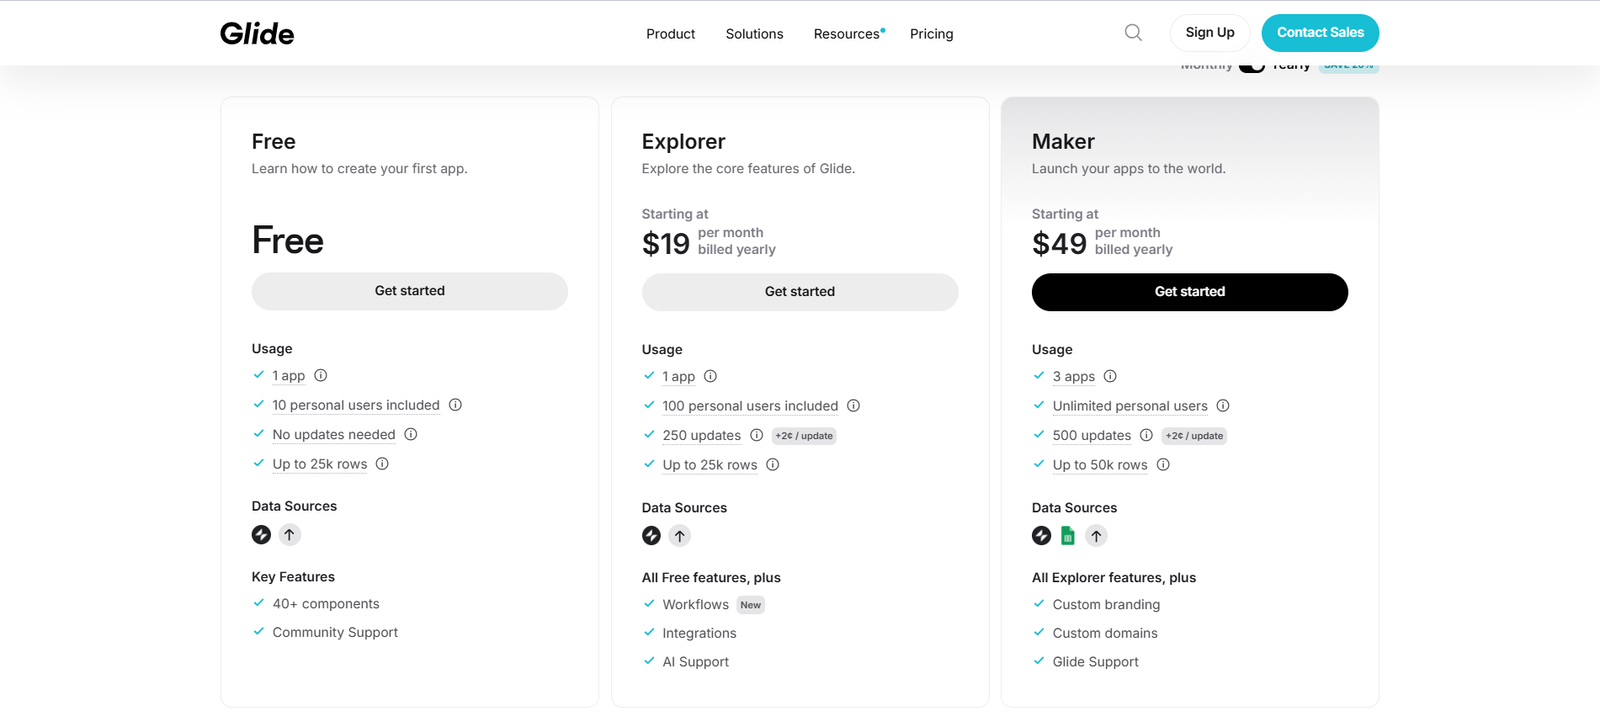Click info icon next to Free plan's 1 app
The width and height of the screenshot is (1600, 715).
tap(321, 376)
